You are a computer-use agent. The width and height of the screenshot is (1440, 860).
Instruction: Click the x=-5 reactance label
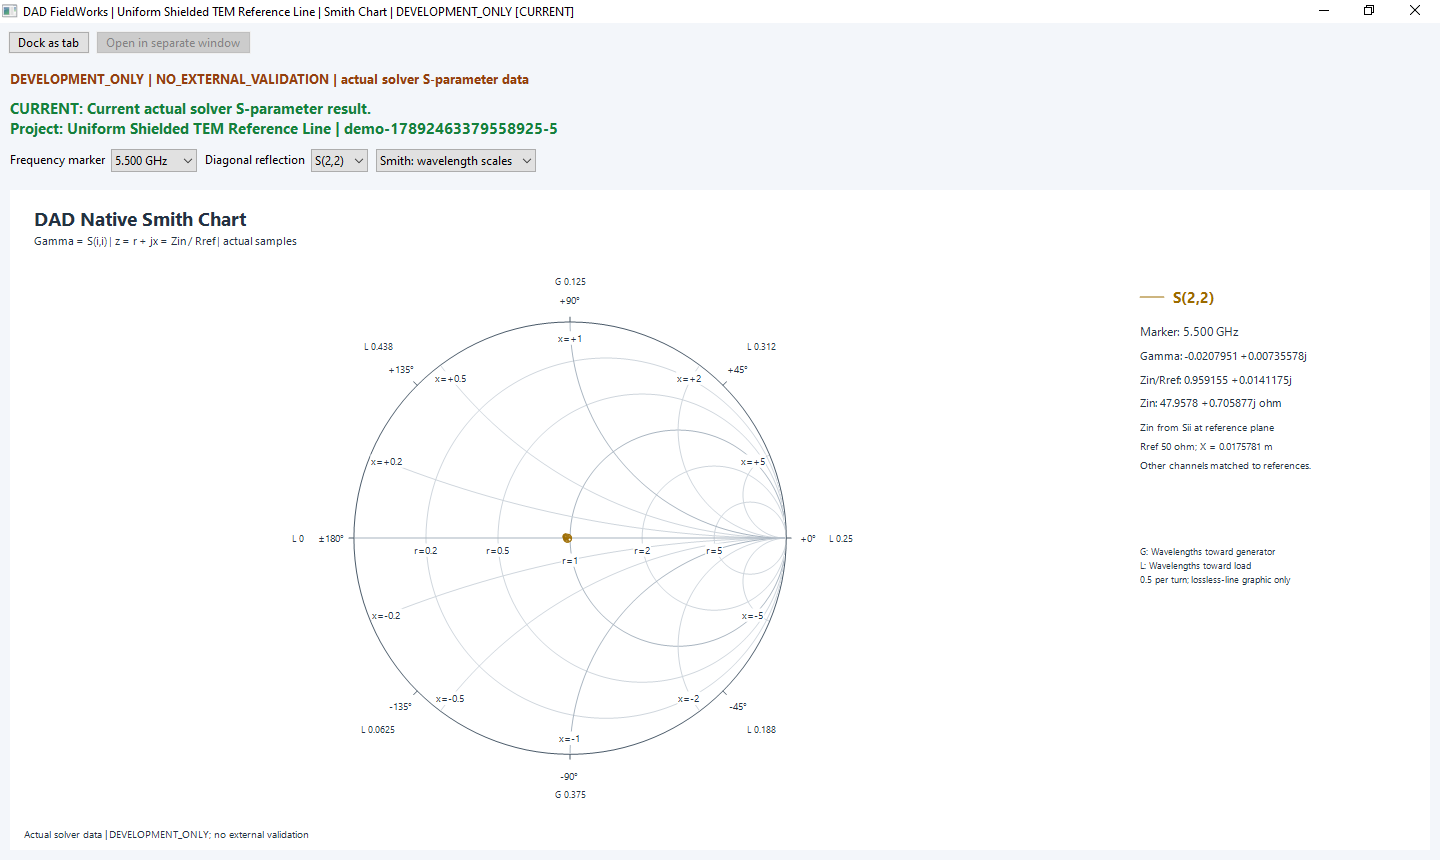[753, 616]
